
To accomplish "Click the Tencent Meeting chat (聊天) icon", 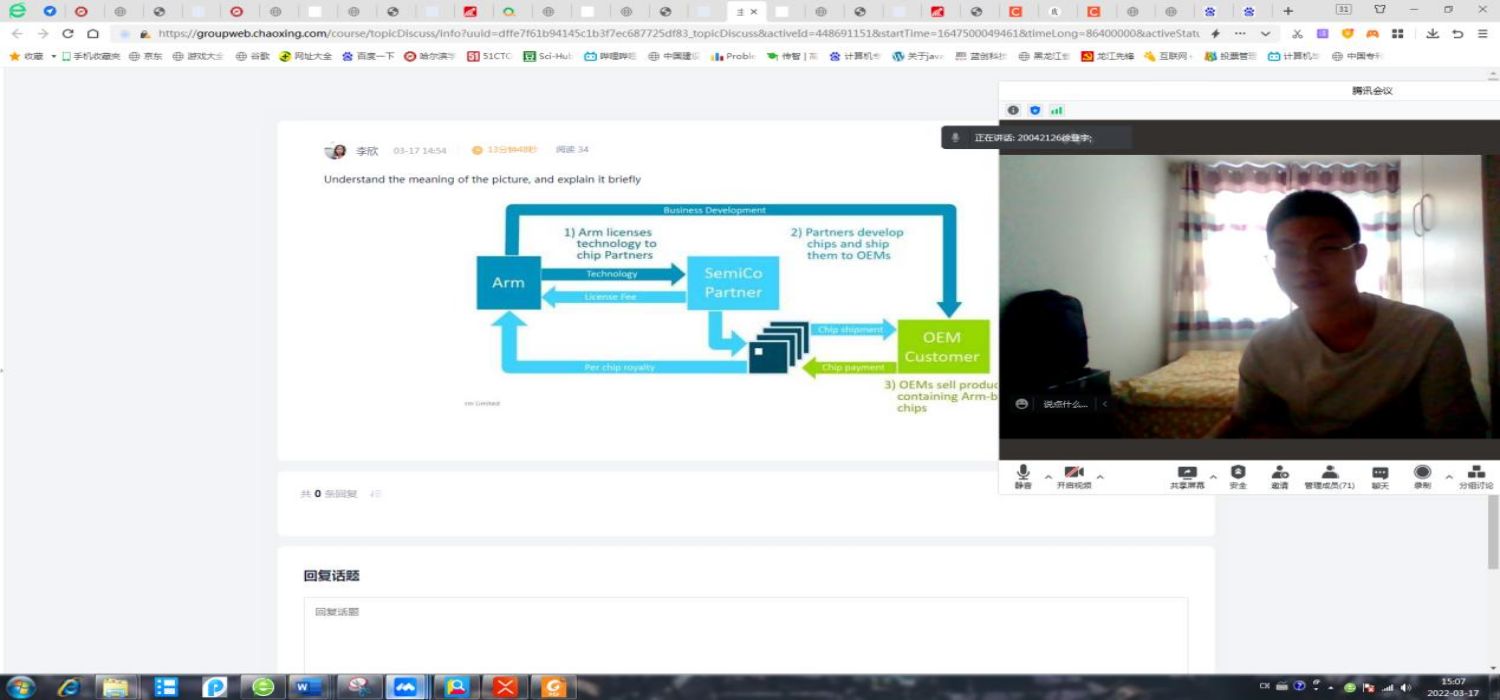I will (1380, 474).
